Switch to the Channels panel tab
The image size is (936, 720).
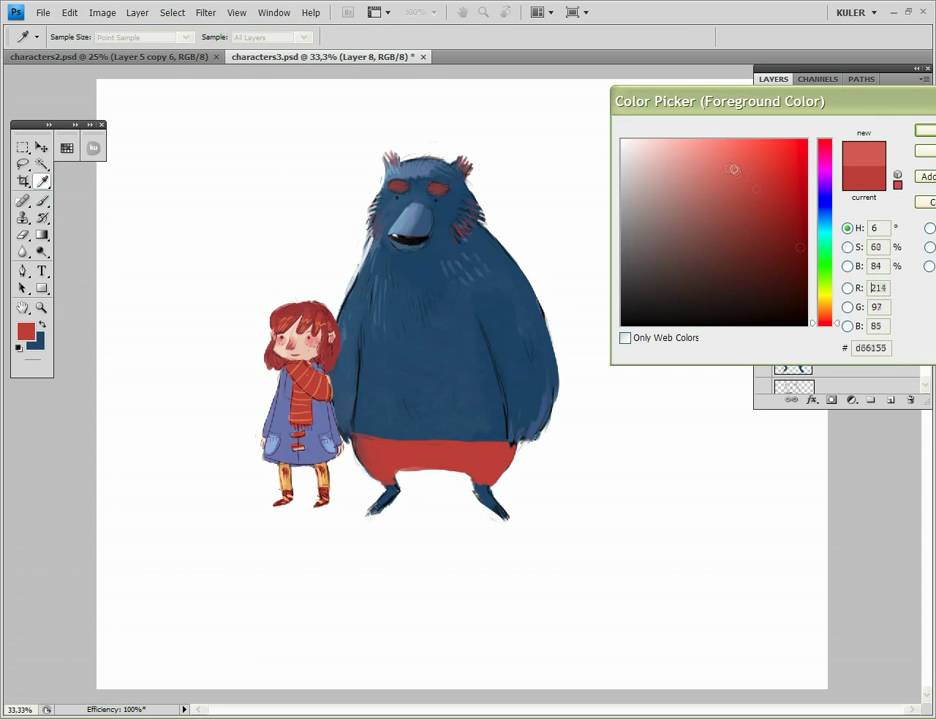[818, 79]
